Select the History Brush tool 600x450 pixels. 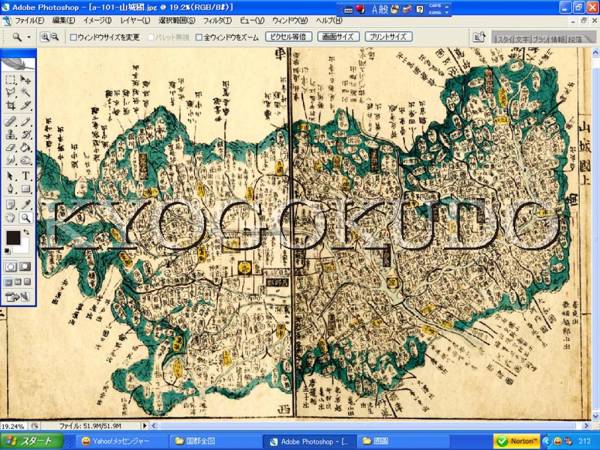(26, 135)
